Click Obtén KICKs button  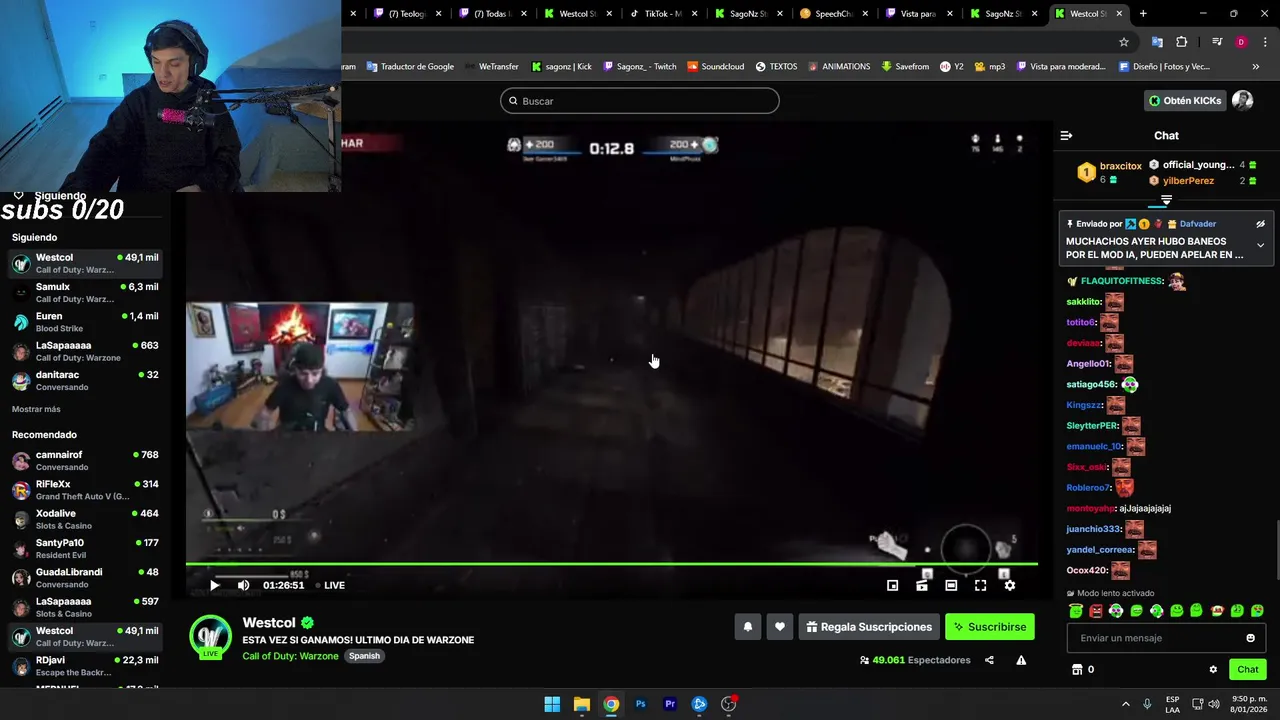[x=1185, y=101]
